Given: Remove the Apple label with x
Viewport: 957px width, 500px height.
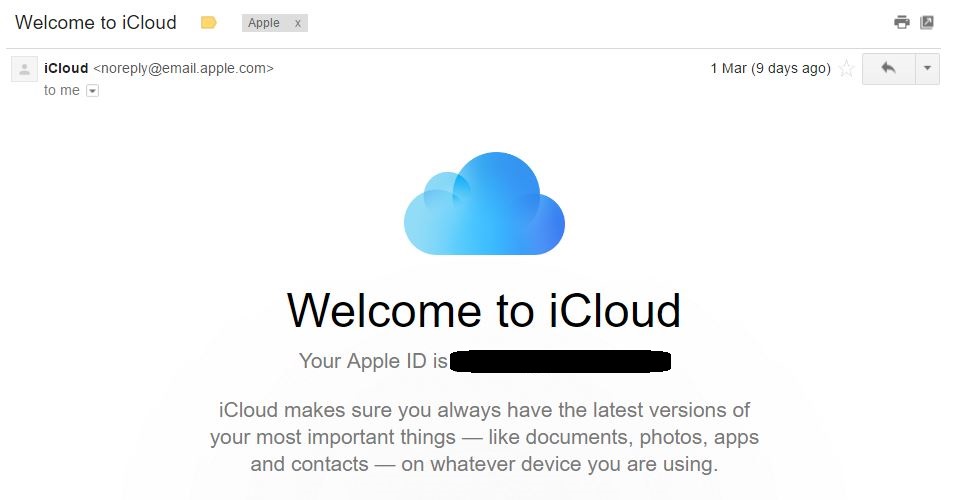Looking at the screenshot, I should [x=297, y=23].
